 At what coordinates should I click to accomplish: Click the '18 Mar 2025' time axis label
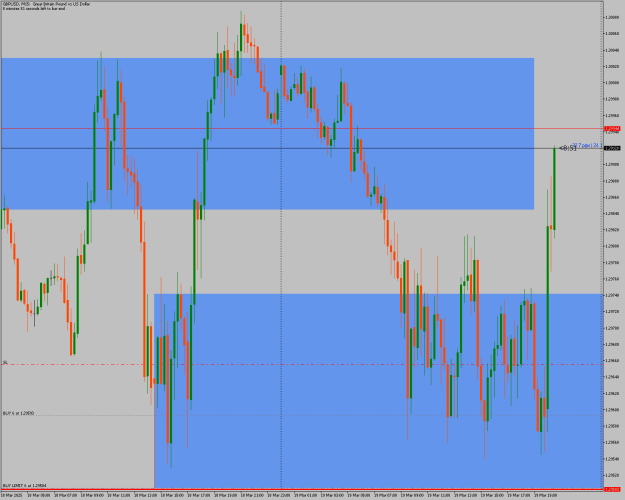click(12, 496)
